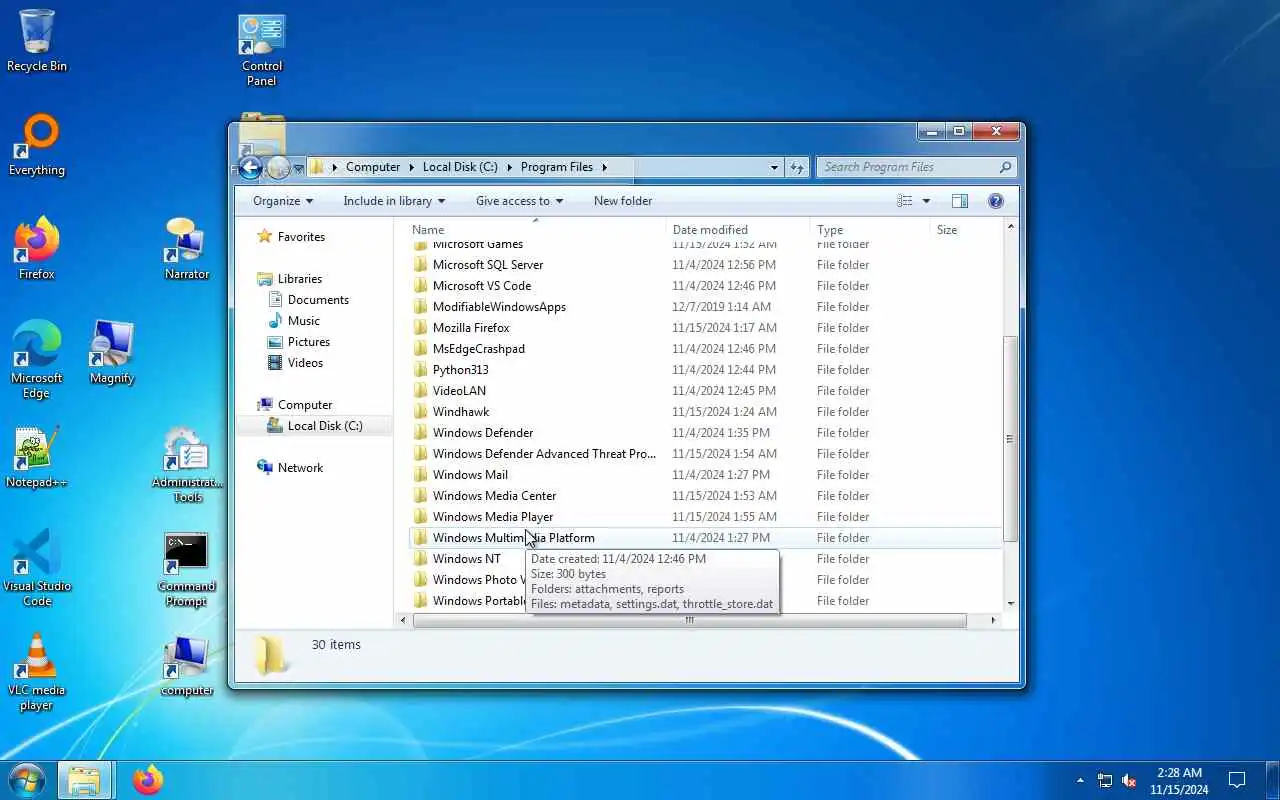Launch Notepad++ from the desktop
Image resolution: width=1280 pixels, height=800 pixels.
37,457
